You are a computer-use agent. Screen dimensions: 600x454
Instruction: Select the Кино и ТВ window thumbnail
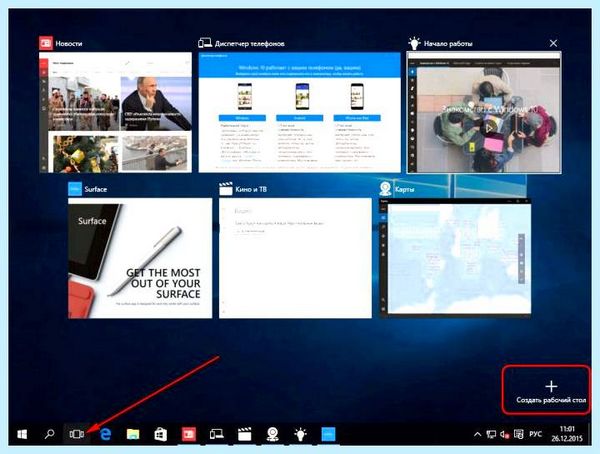click(x=295, y=258)
